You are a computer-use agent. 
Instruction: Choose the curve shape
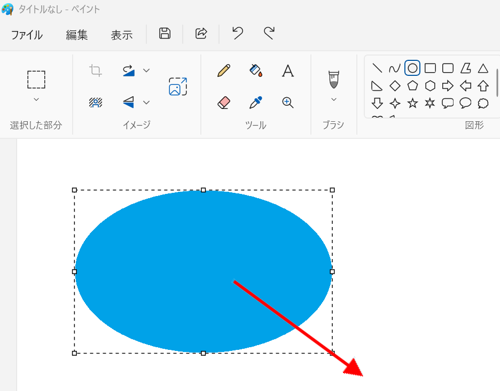coord(395,69)
